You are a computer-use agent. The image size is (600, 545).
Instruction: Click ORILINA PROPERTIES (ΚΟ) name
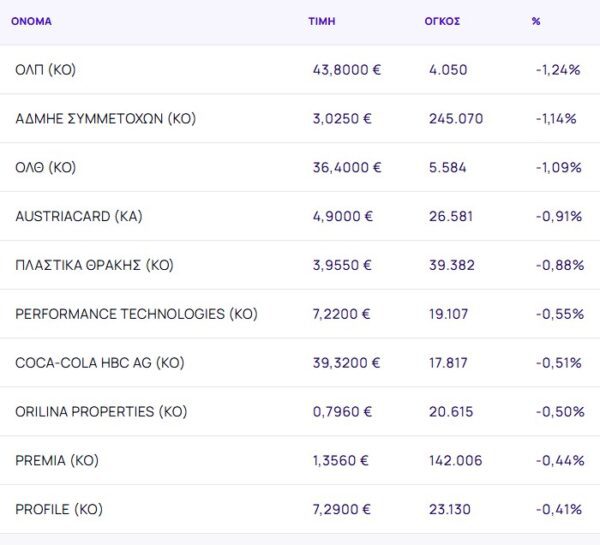point(101,412)
